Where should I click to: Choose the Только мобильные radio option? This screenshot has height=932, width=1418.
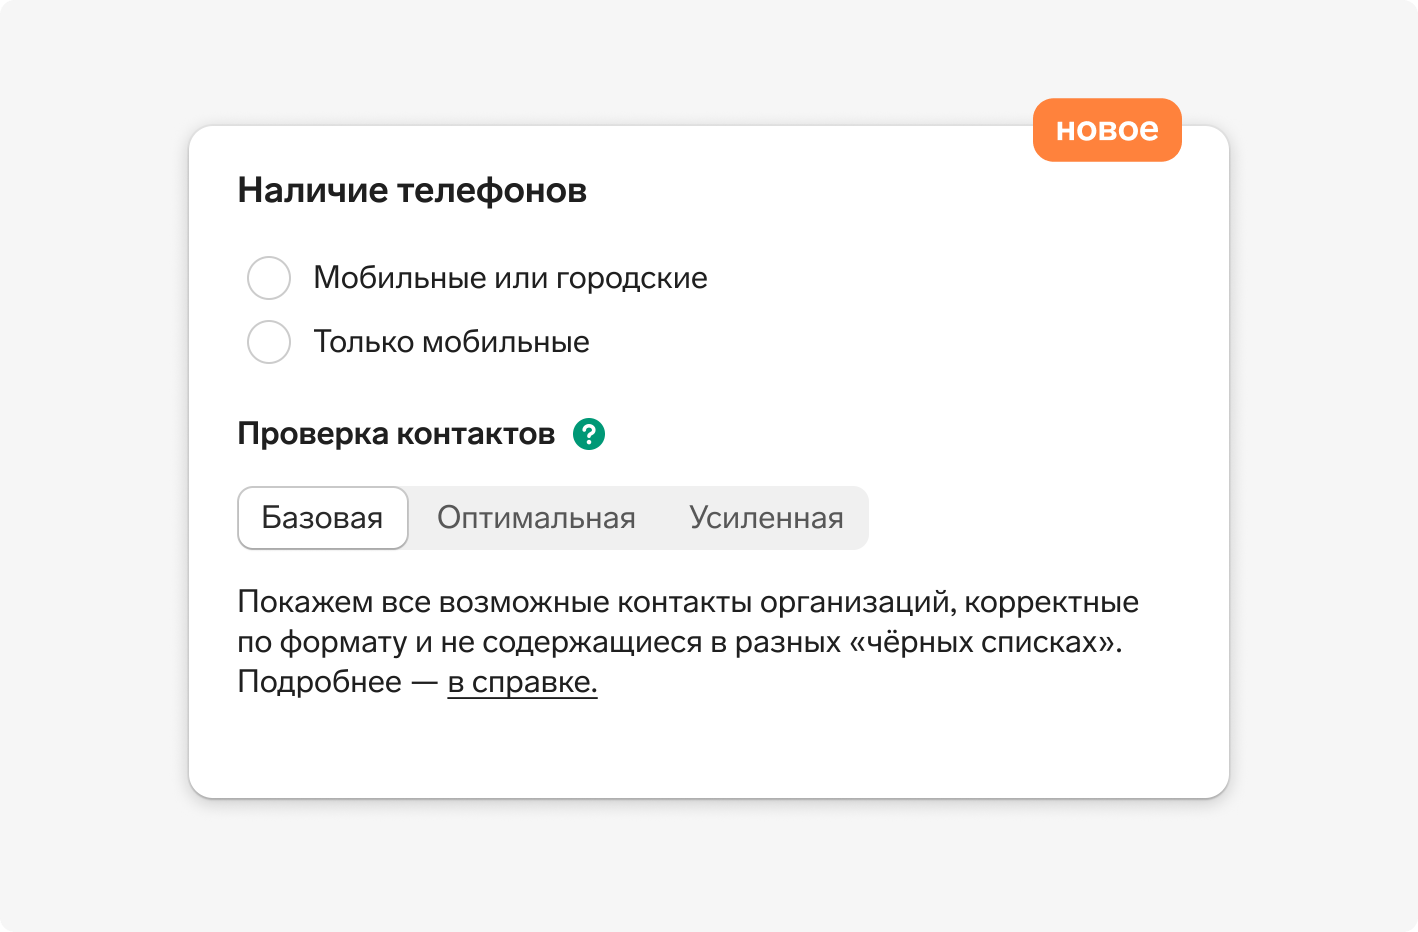point(269,342)
